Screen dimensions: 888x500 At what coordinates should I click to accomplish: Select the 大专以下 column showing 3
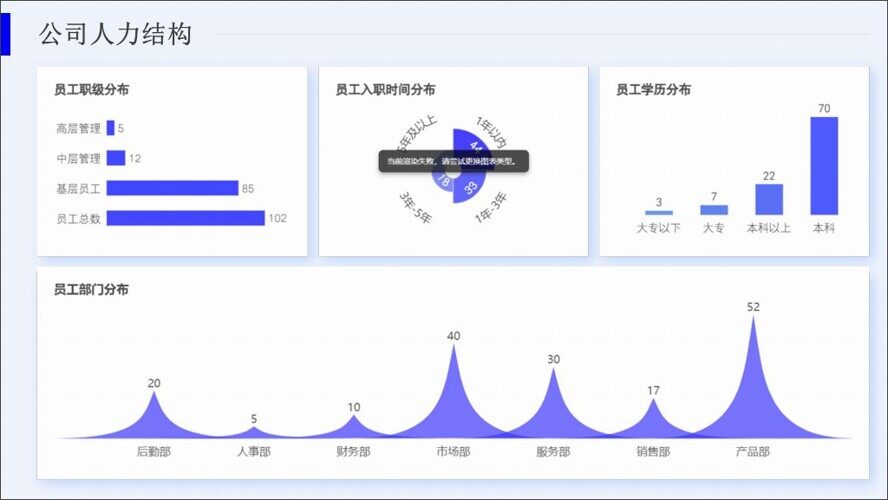pos(658,212)
